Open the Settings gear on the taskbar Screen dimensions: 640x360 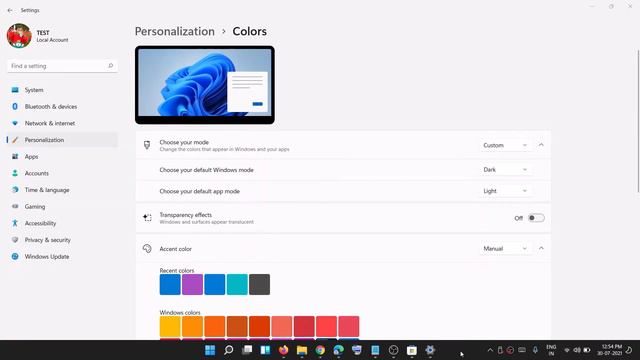click(430, 350)
